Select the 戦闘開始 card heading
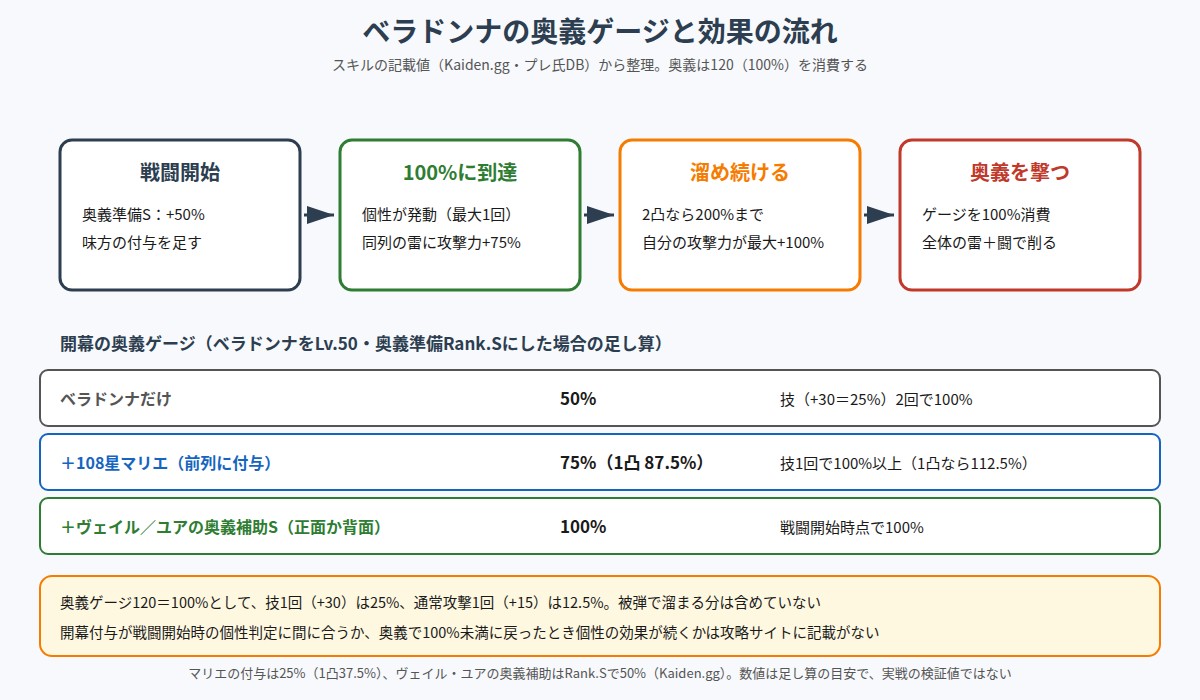This screenshot has height=700, width=1200. tap(180, 172)
